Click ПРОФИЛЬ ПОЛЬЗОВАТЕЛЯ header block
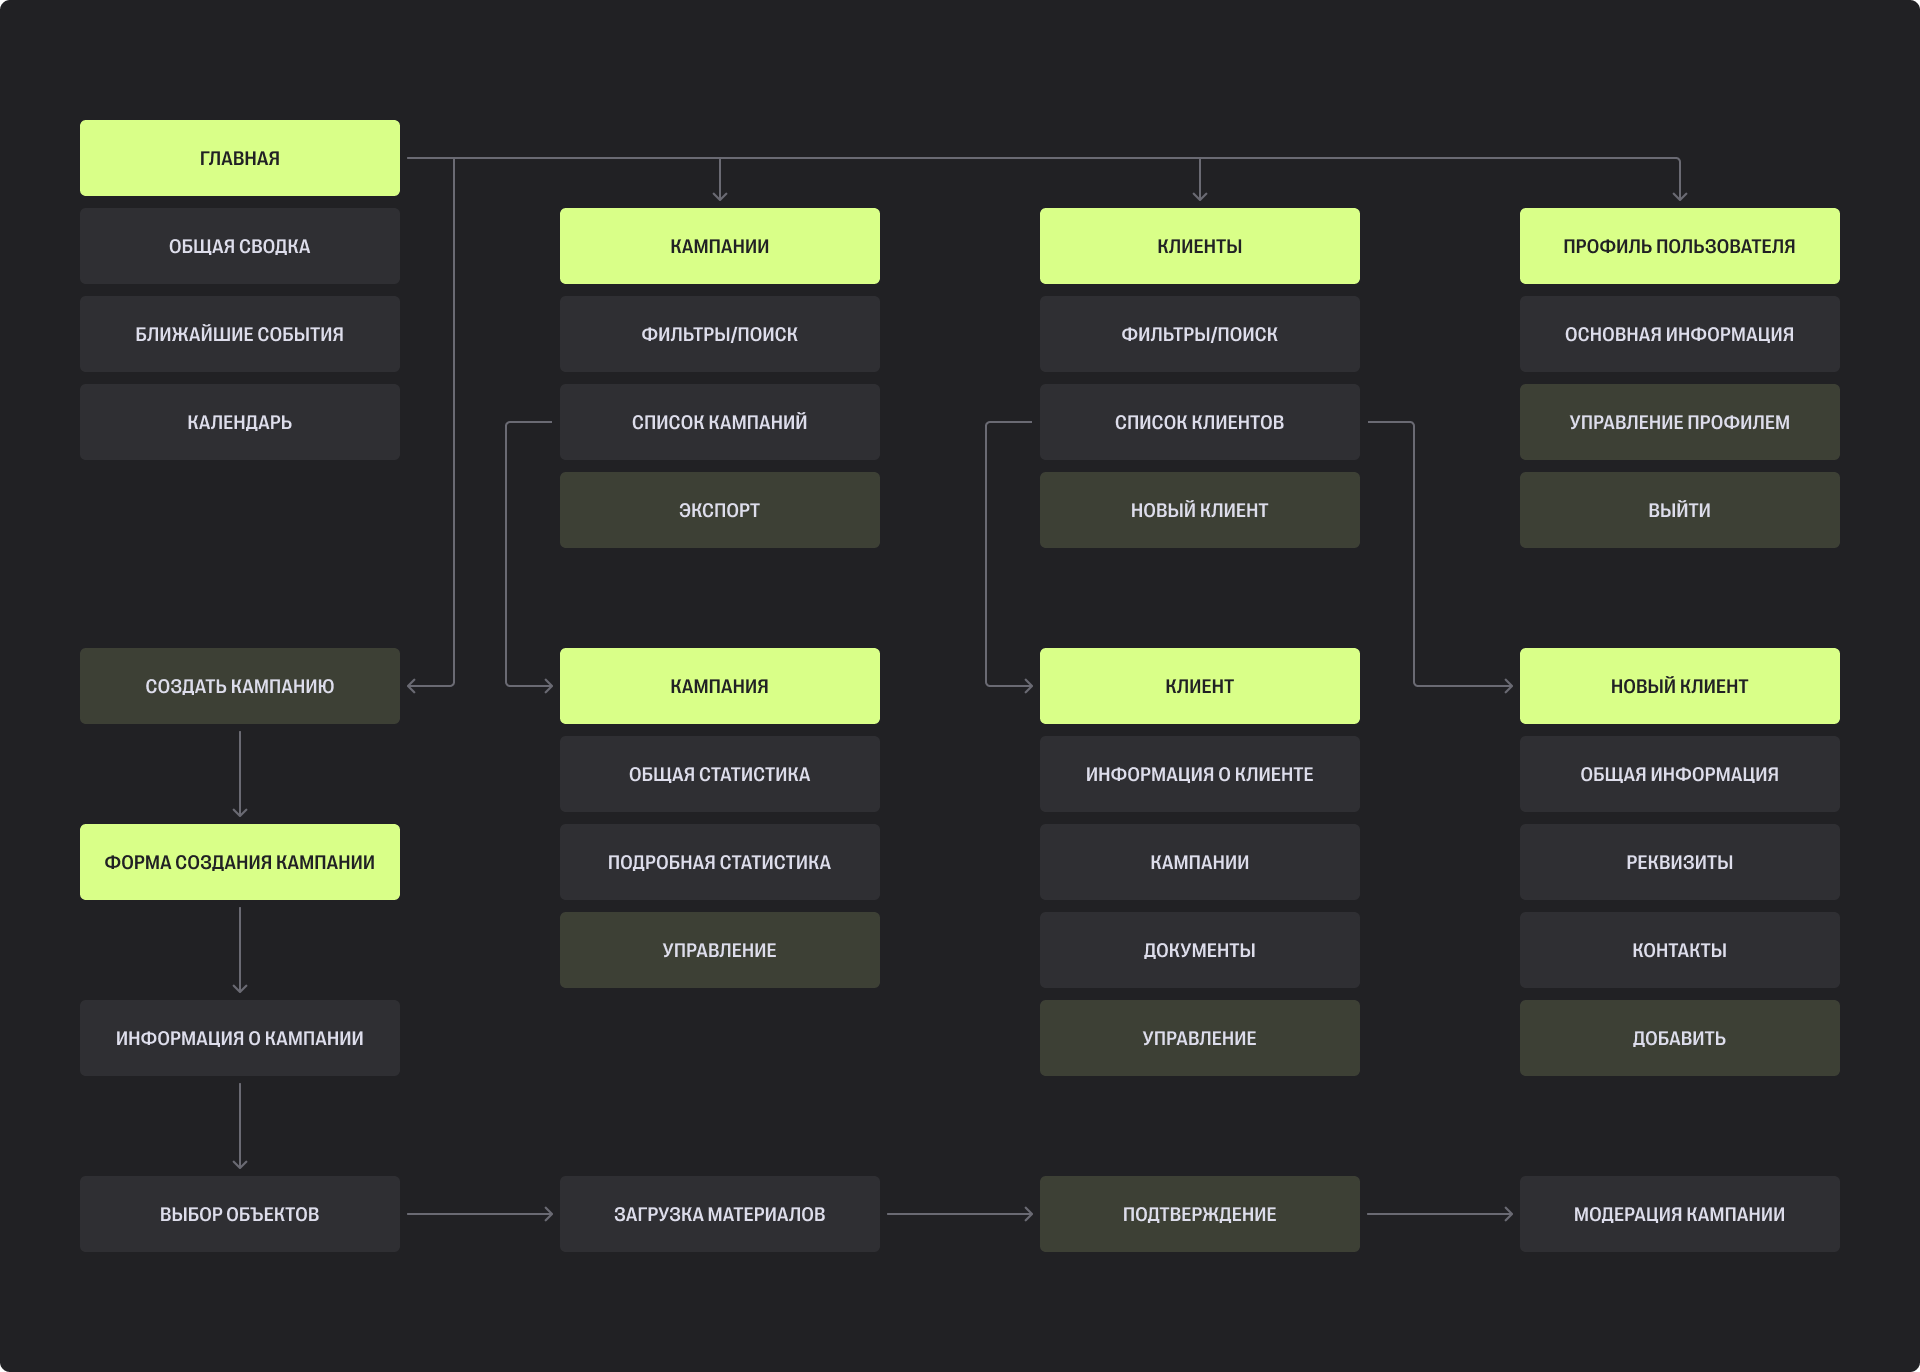Screen dimensions: 1920x1372 point(1680,246)
